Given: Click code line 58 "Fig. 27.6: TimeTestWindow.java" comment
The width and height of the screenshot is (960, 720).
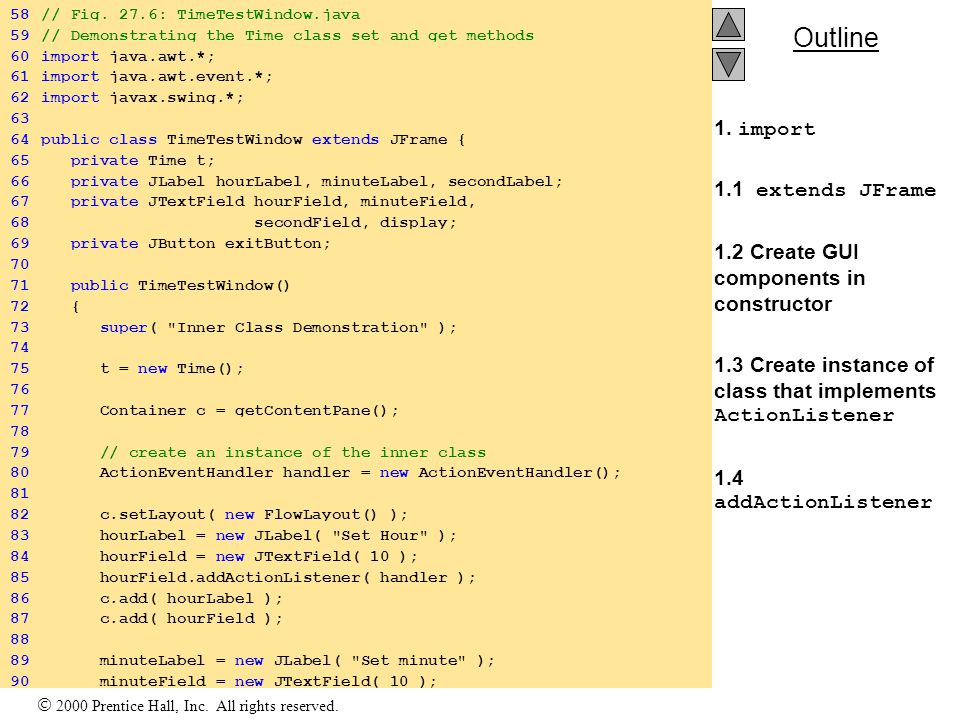Looking at the screenshot, I should (x=201, y=14).
